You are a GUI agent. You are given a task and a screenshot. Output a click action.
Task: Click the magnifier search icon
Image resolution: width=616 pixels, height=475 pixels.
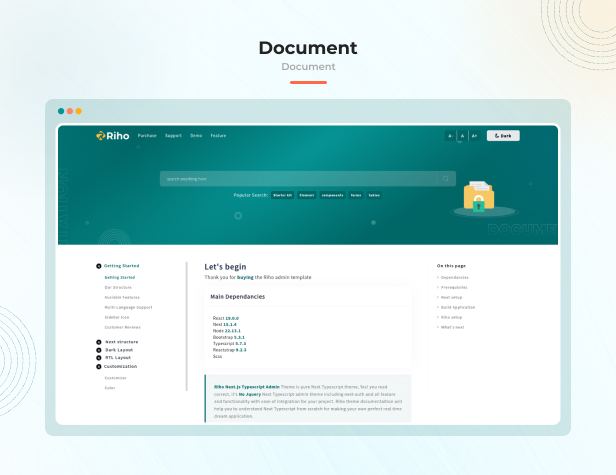[x=446, y=179]
